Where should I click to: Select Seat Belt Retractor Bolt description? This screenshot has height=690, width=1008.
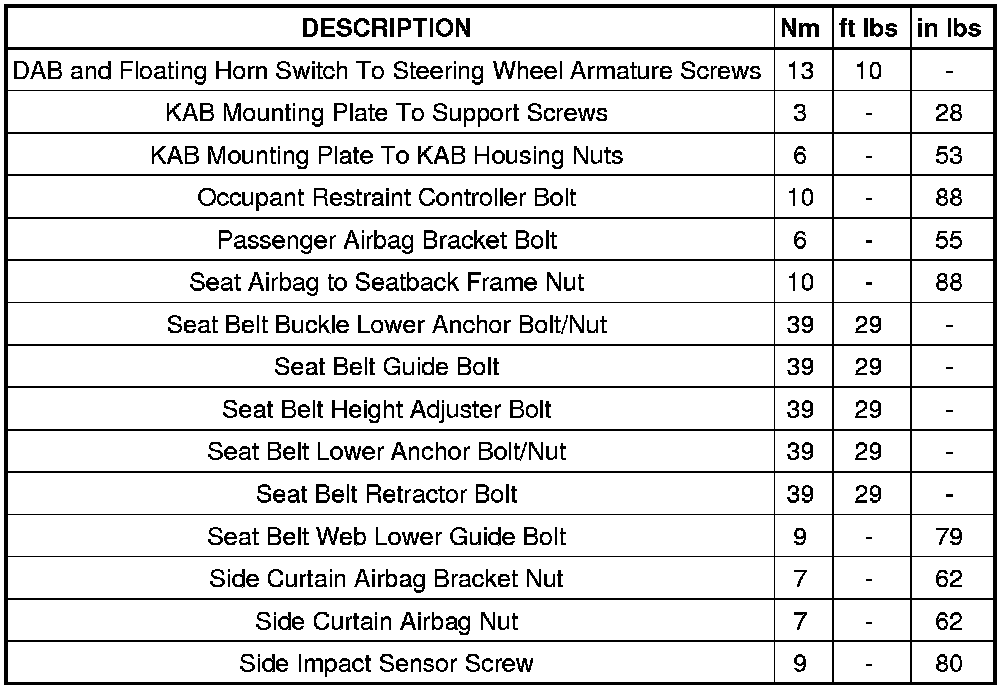click(x=386, y=494)
